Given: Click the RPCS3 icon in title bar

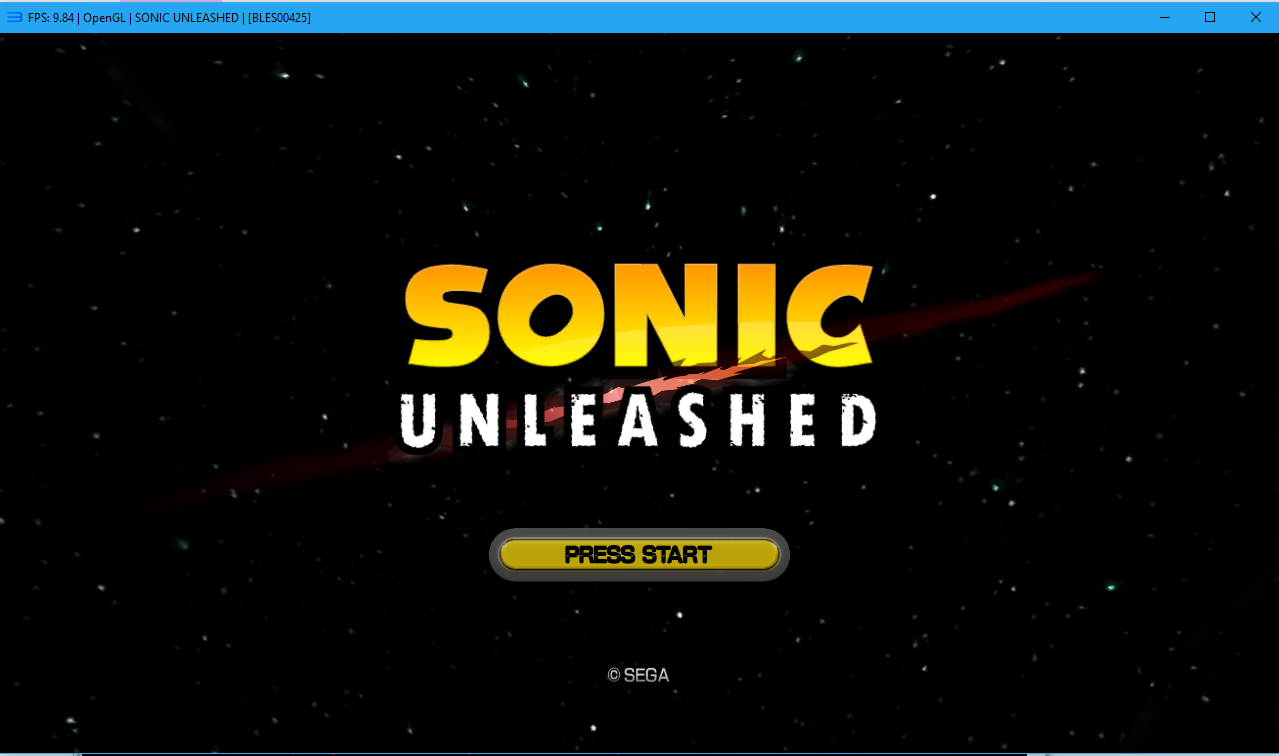Looking at the screenshot, I should coord(15,17).
